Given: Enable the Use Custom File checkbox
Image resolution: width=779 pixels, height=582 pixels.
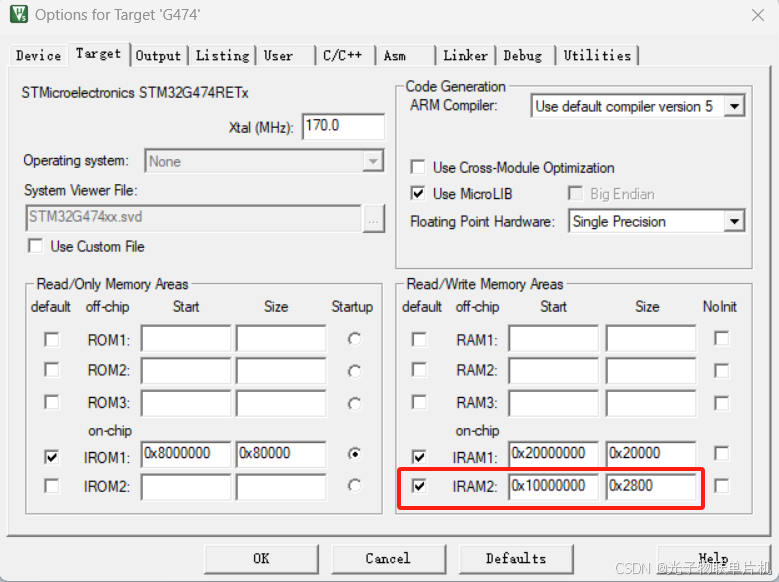Looking at the screenshot, I should tap(35, 246).
